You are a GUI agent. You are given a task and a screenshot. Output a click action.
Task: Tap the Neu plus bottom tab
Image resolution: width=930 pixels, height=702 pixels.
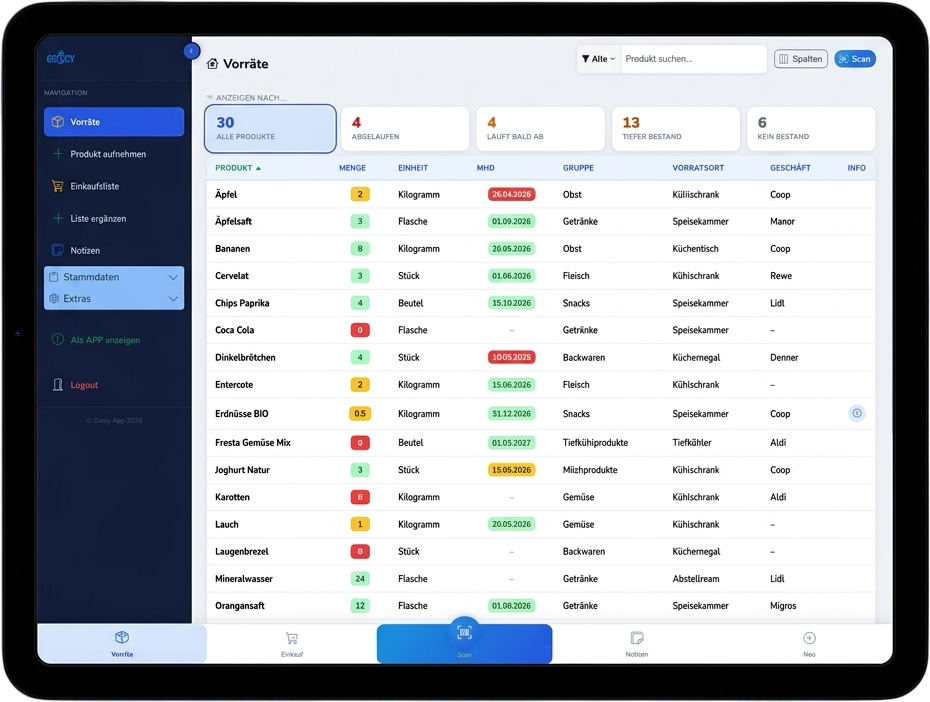tap(809, 644)
